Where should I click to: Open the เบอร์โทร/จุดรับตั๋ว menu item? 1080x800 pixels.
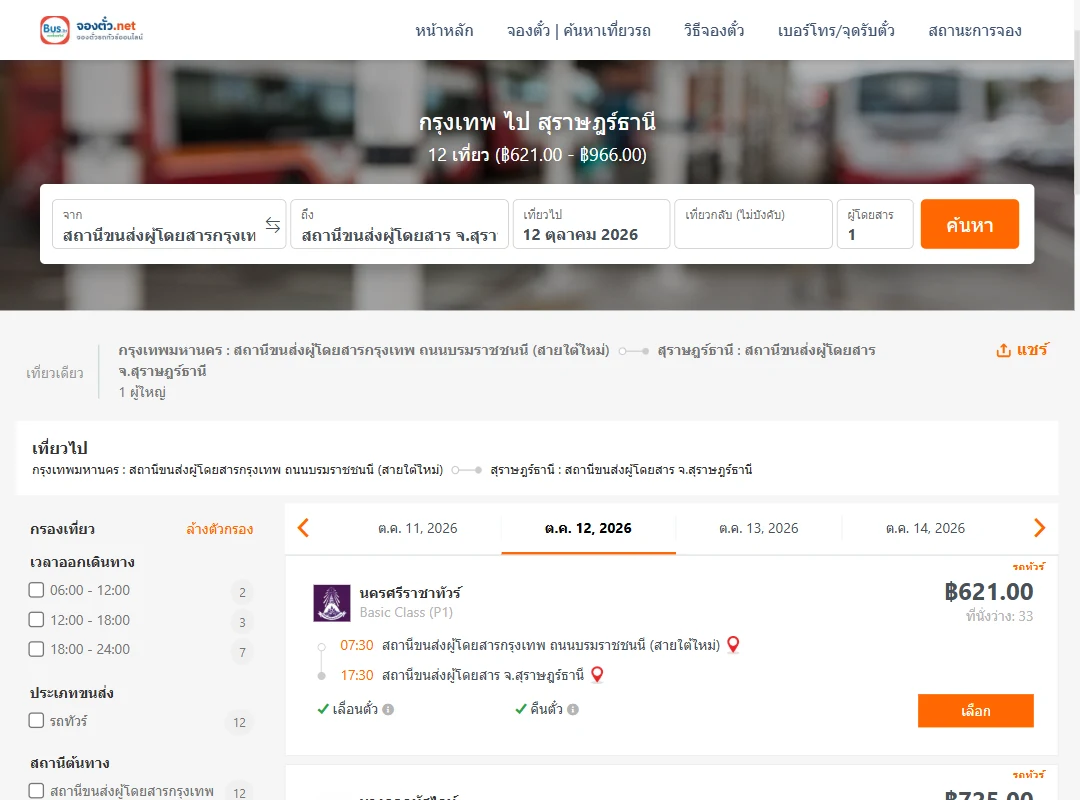pos(836,30)
